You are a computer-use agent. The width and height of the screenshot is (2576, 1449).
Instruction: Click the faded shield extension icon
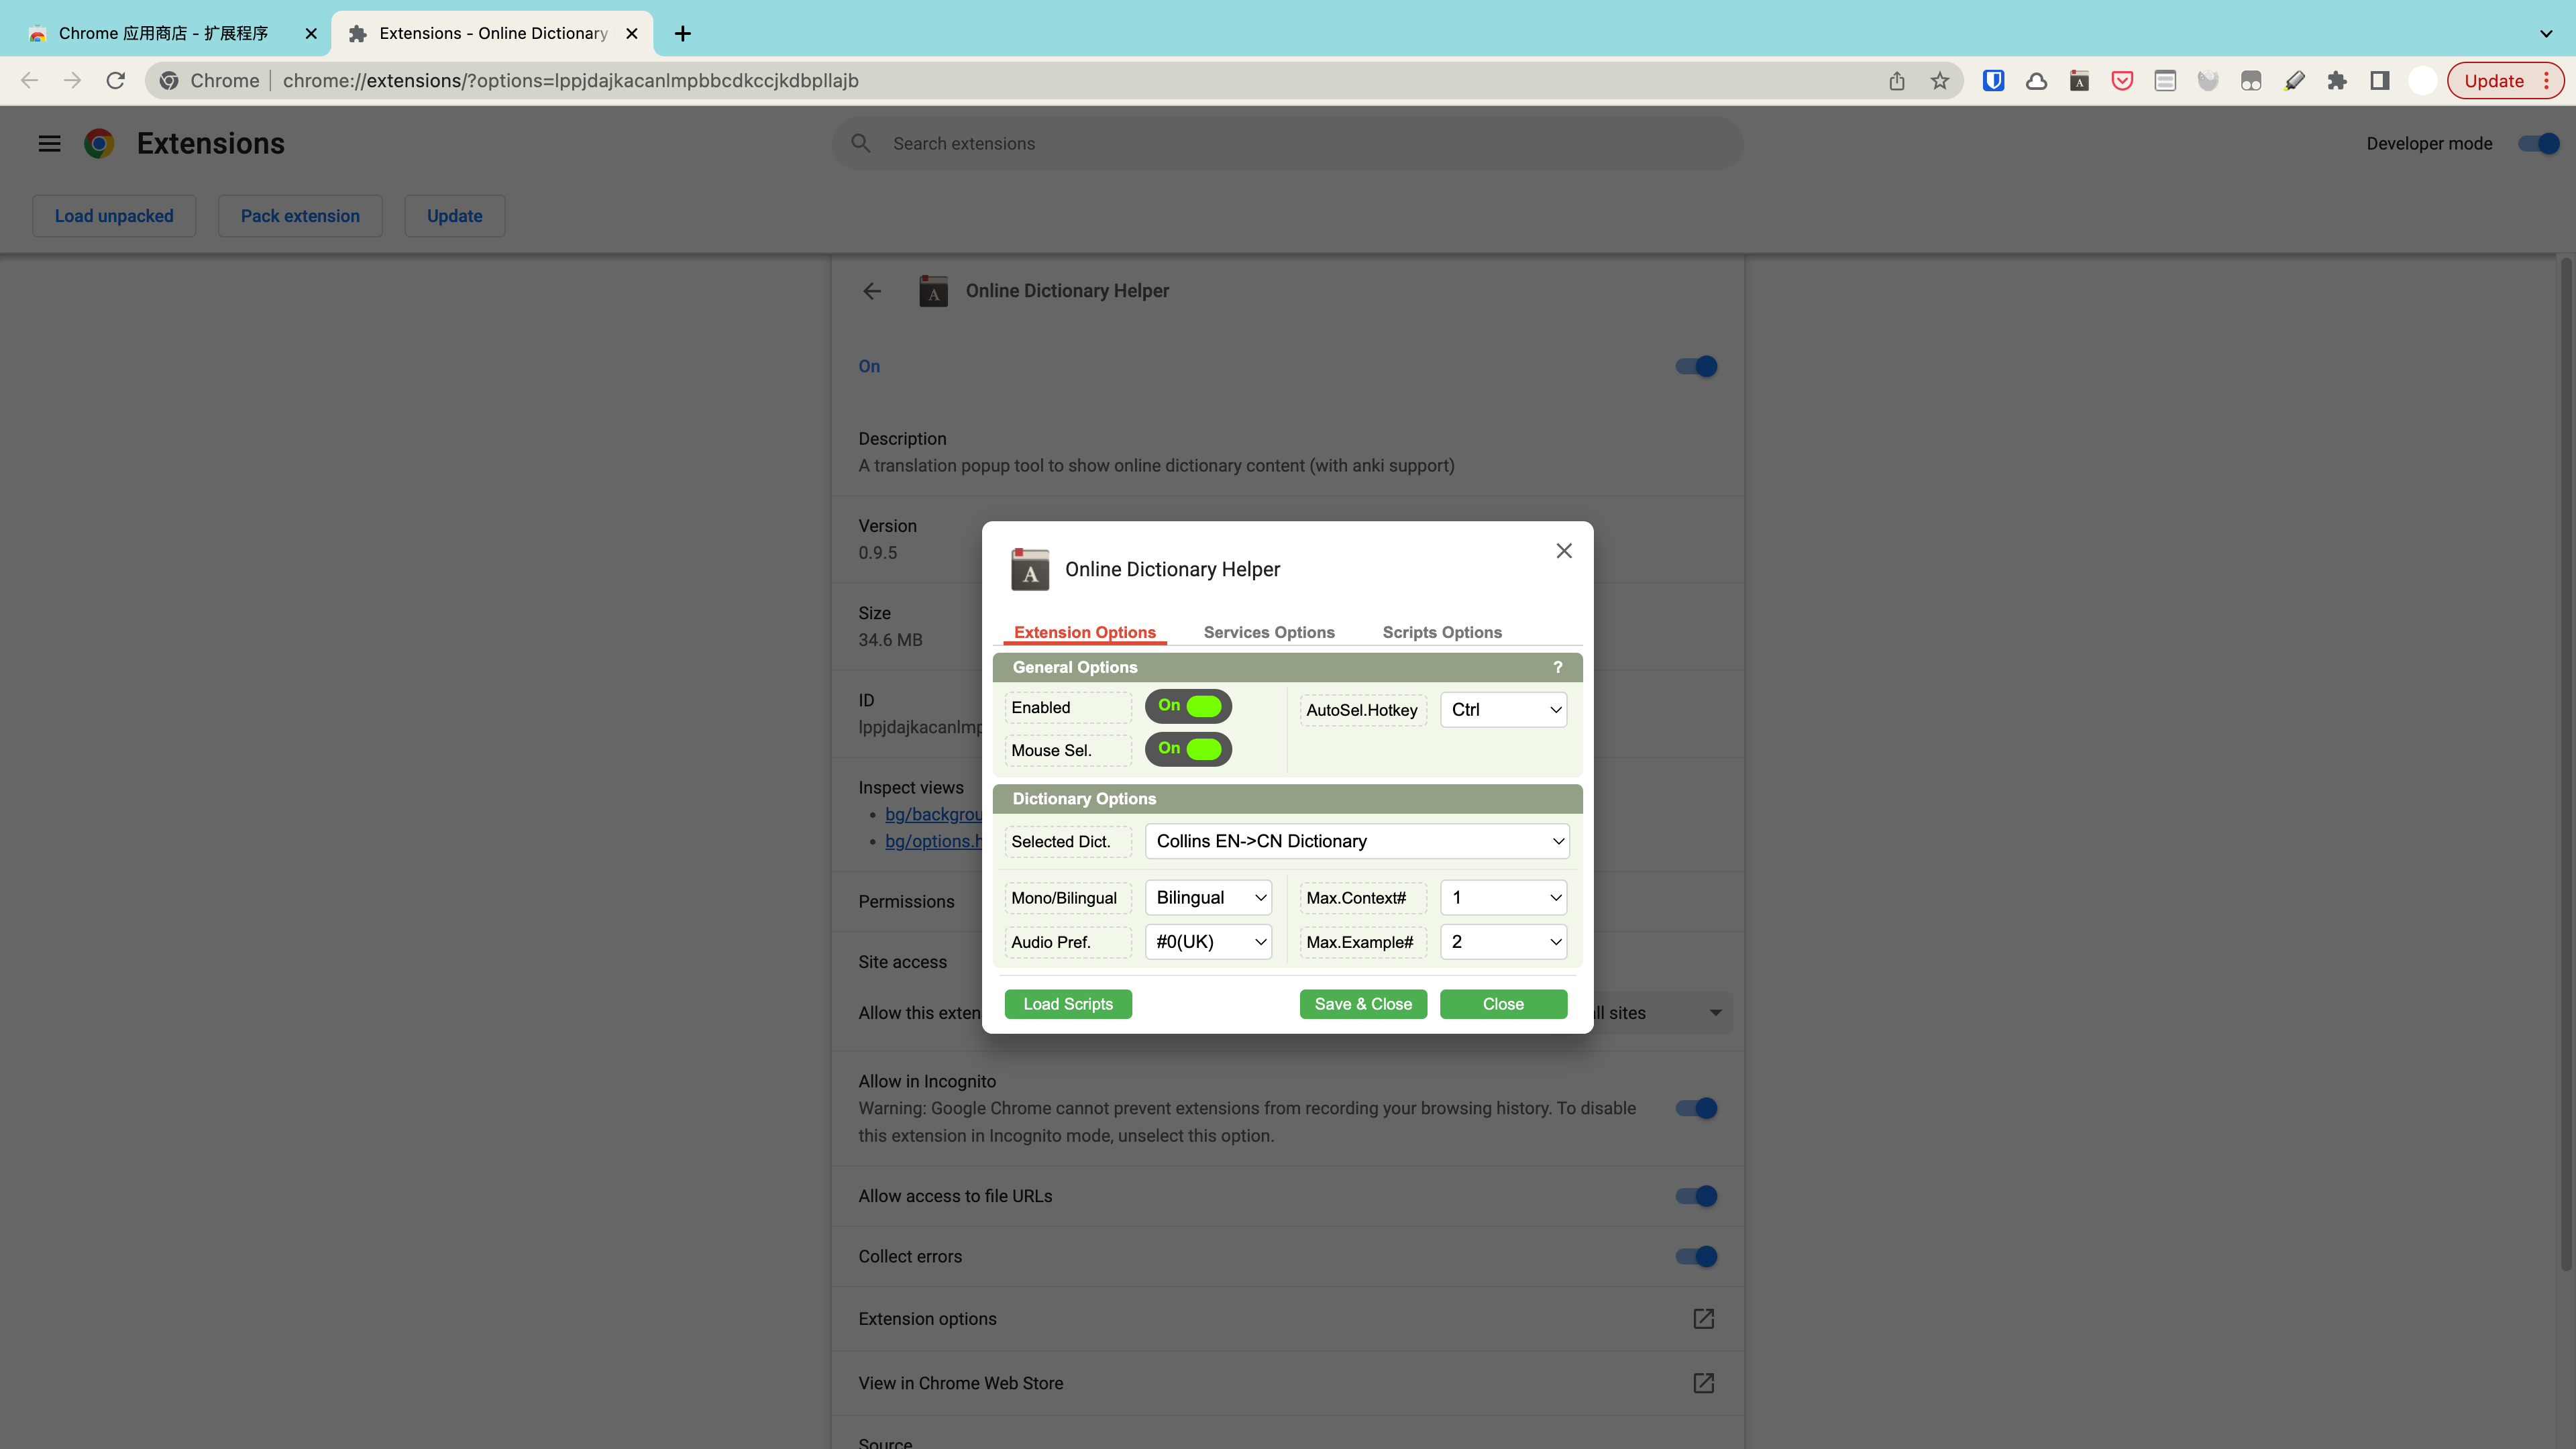click(x=2208, y=81)
